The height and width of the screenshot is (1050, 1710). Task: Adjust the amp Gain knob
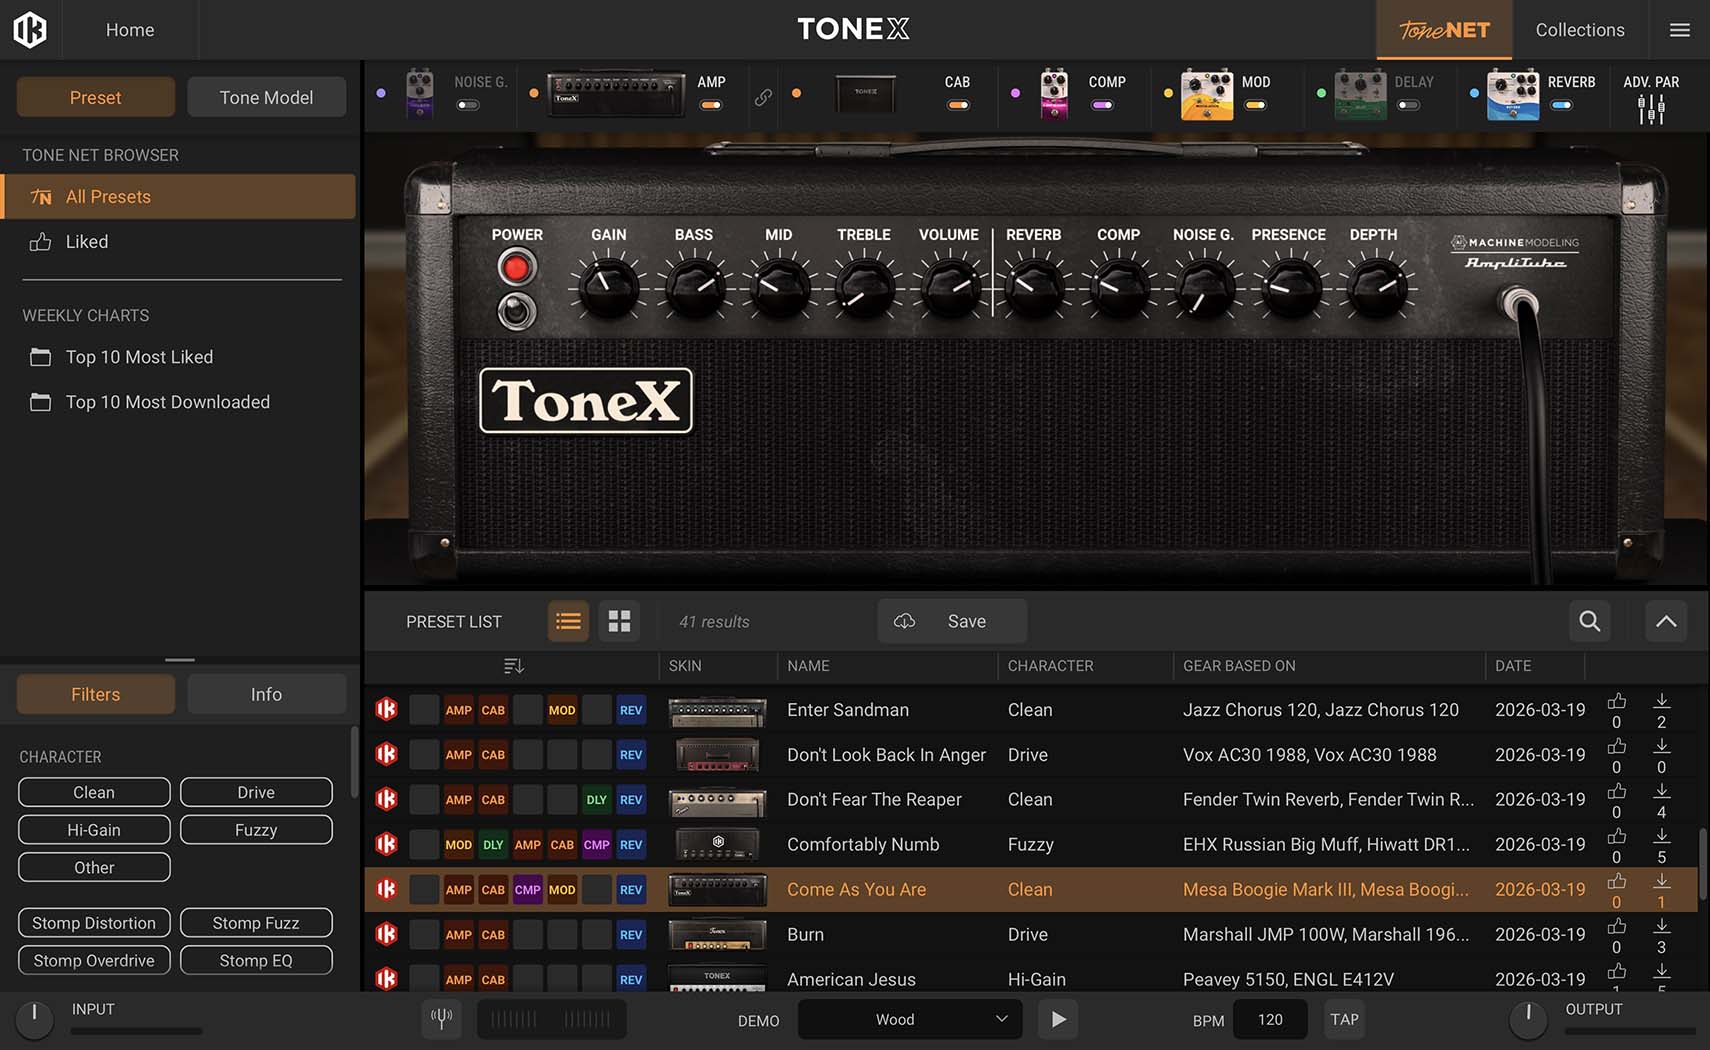tap(608, 287)
